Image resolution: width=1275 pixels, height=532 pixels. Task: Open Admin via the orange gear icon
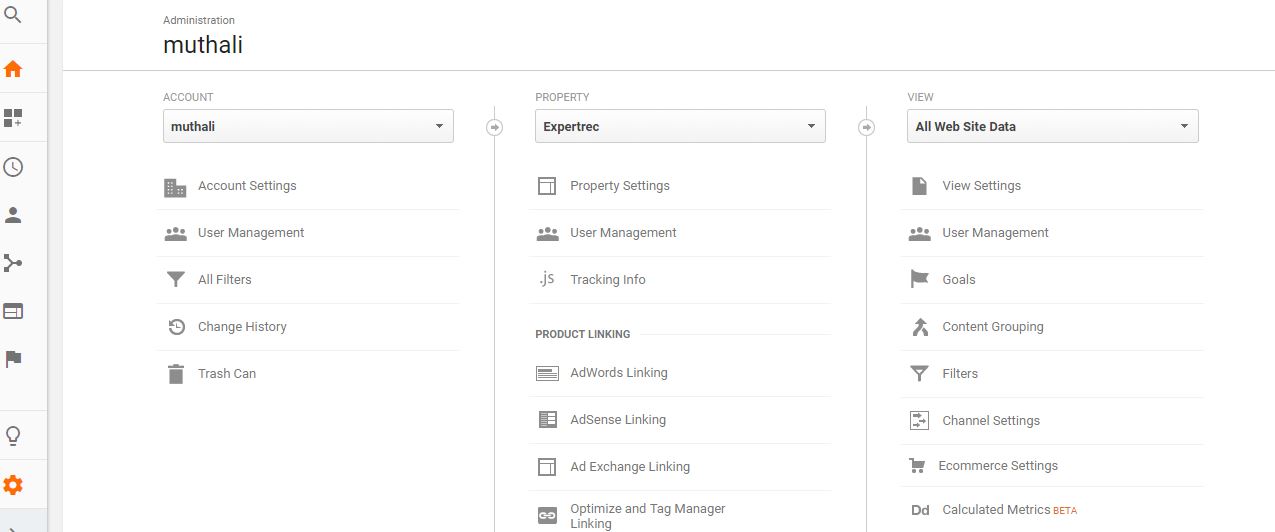(x=13, y=486)
